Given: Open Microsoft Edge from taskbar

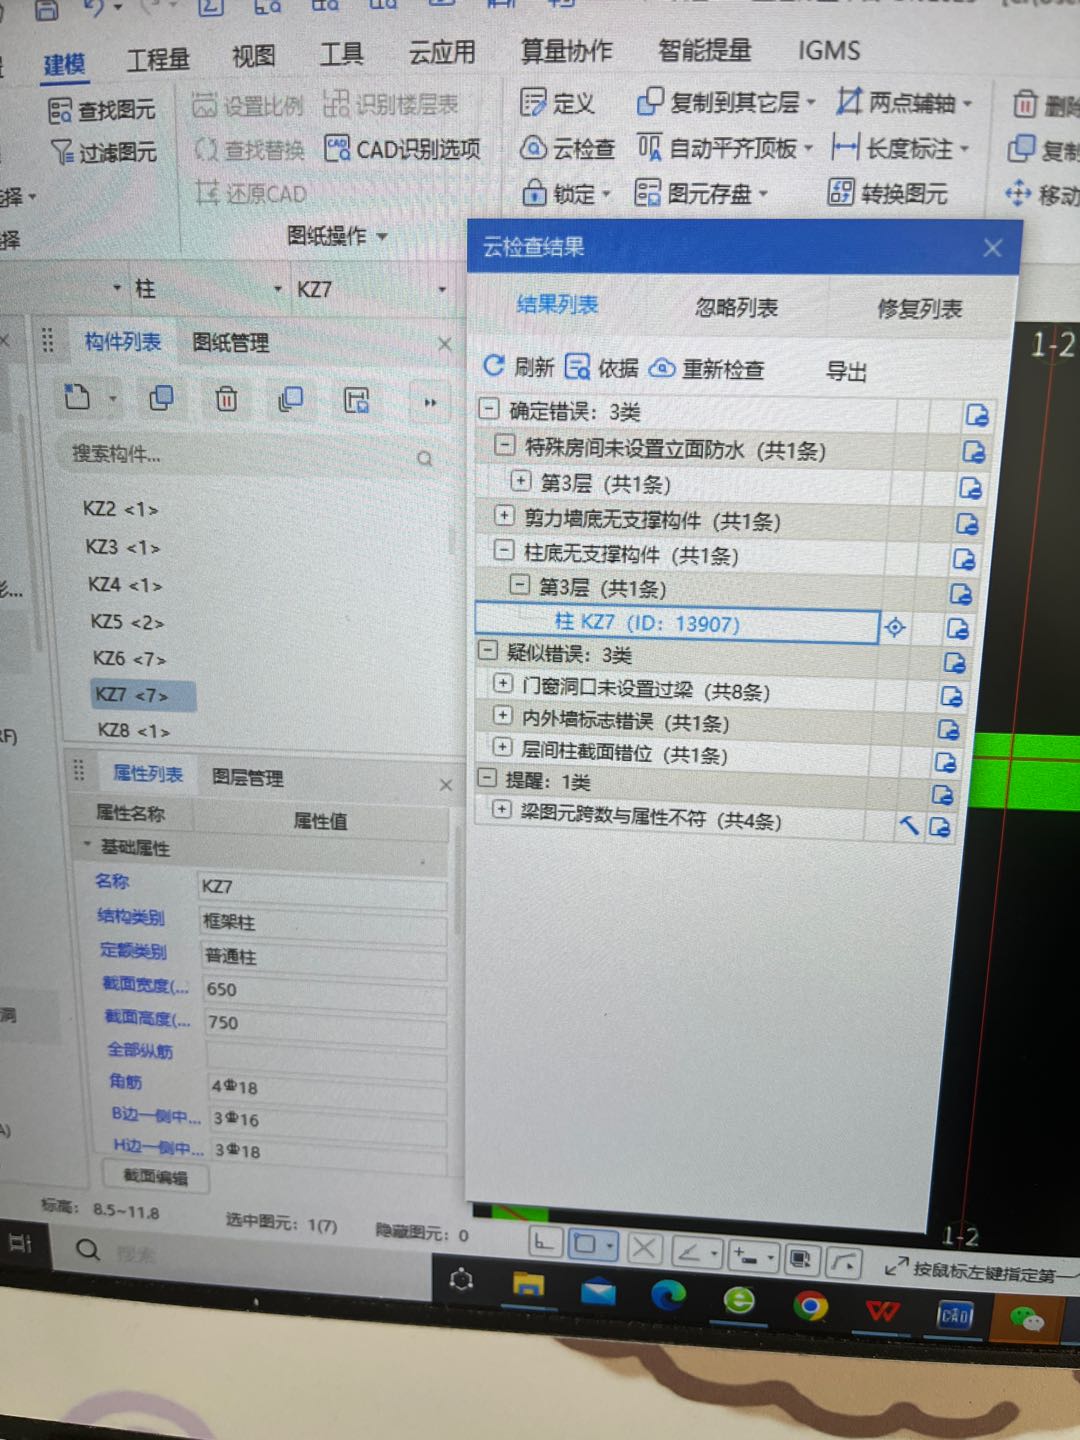Looking at the screenshot, I should pyautogui.click(x=667, y=1295).
